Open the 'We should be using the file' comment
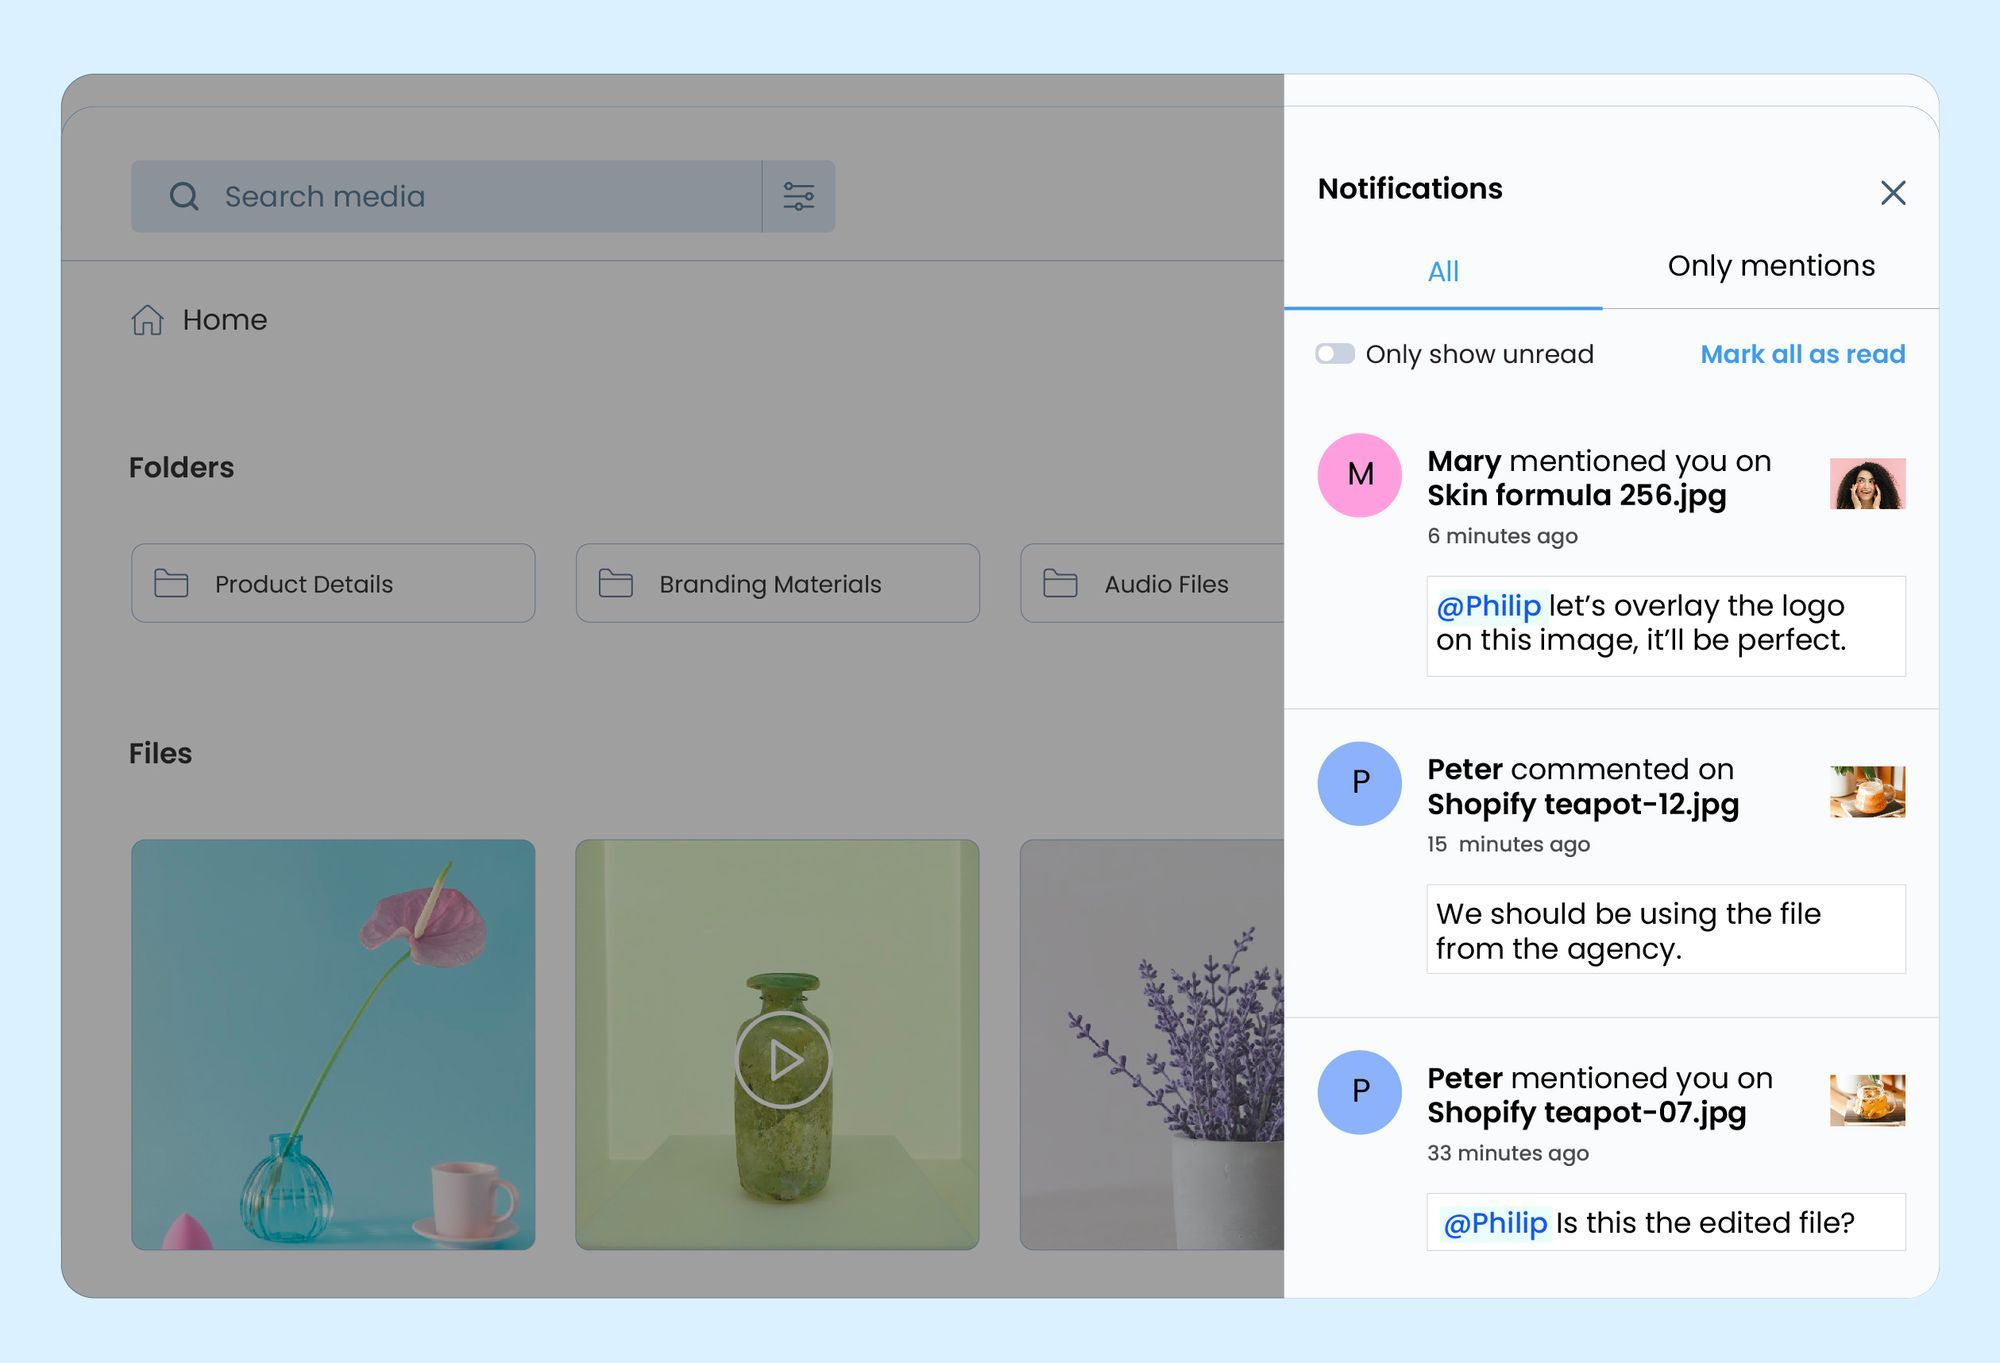The image size is (2000, 1363). [x=1666, y=930]
